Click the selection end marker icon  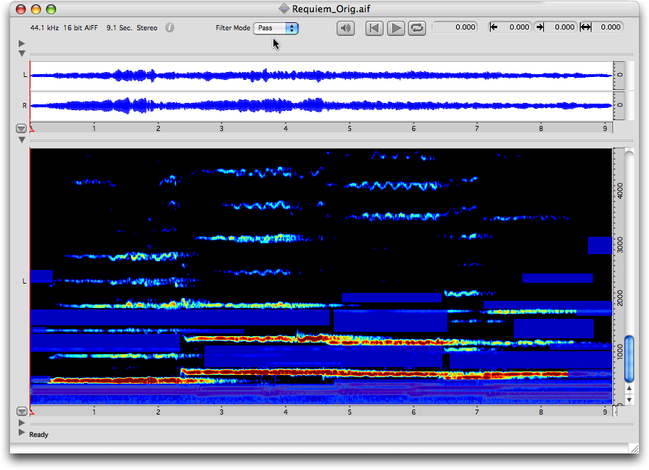click(x=539, y=28)
